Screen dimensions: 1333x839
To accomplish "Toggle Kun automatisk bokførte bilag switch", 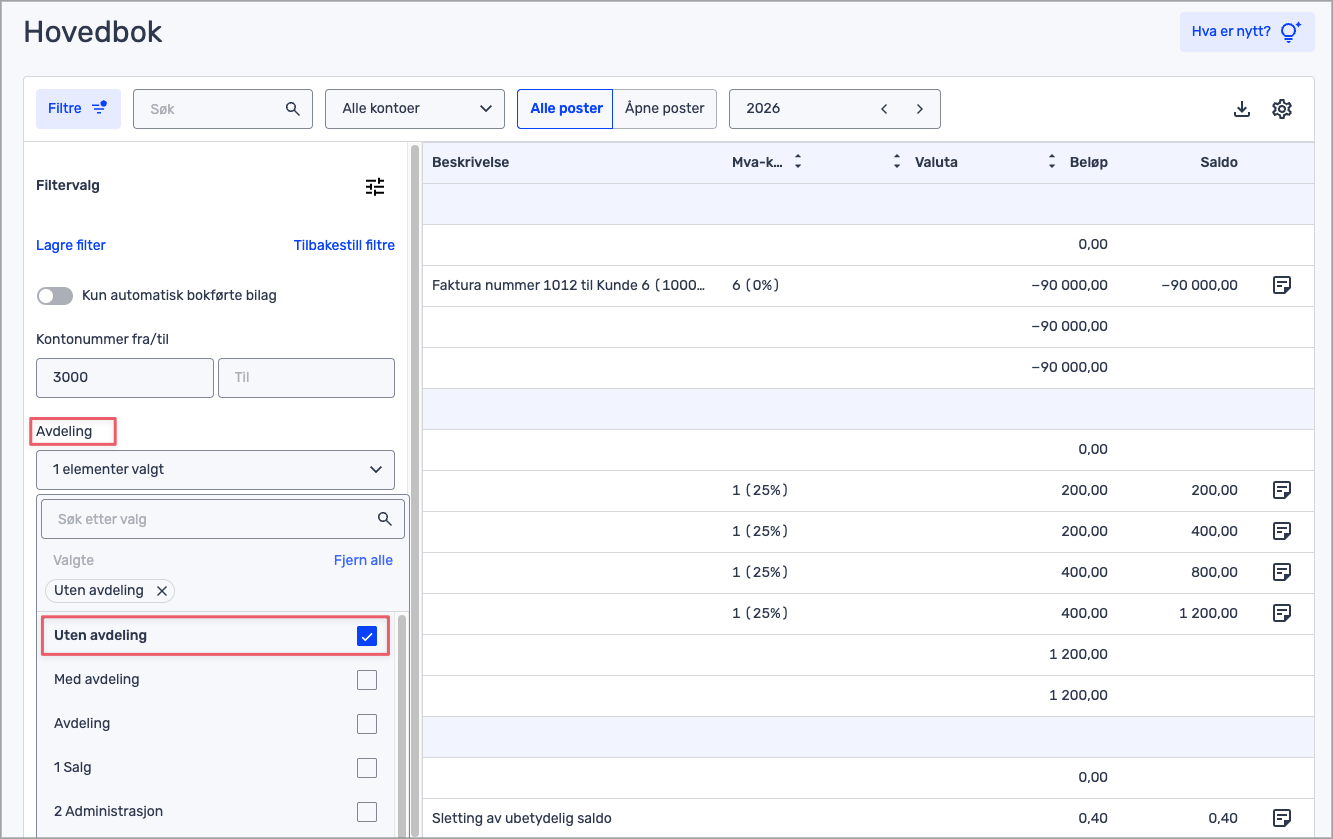I will tap(55, 296).
